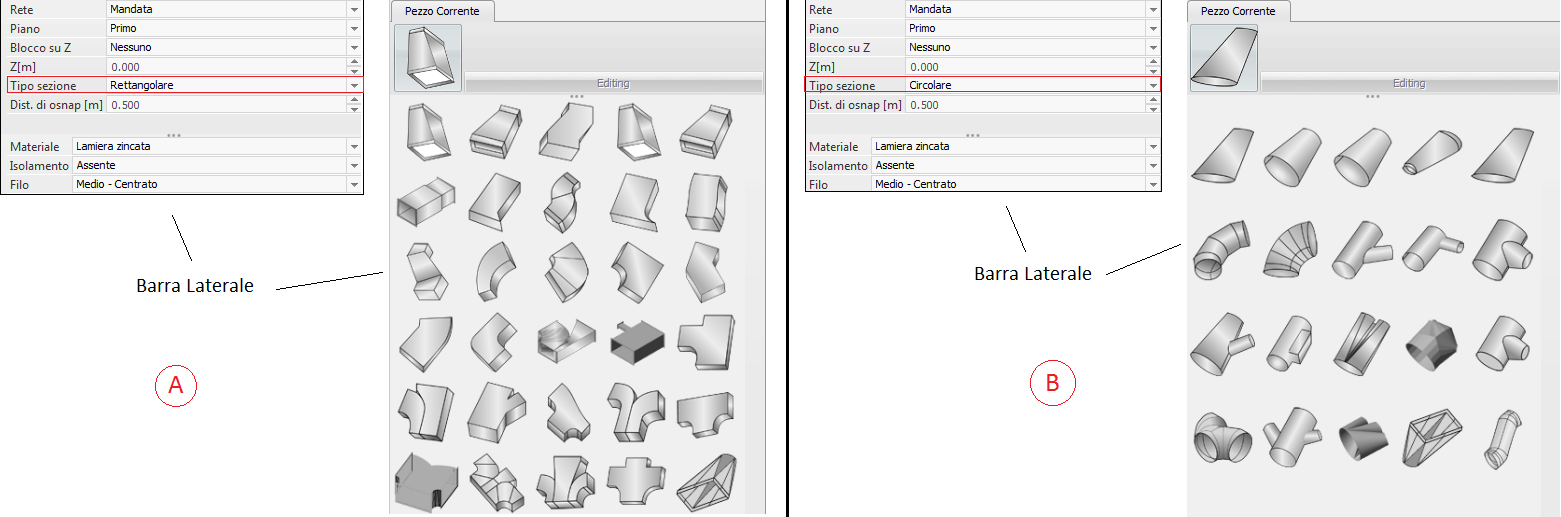Screen dimensions: 1561x517
Task: Open the Tipo sezione dropdown showing Circolare
Action: (1153, 86)
